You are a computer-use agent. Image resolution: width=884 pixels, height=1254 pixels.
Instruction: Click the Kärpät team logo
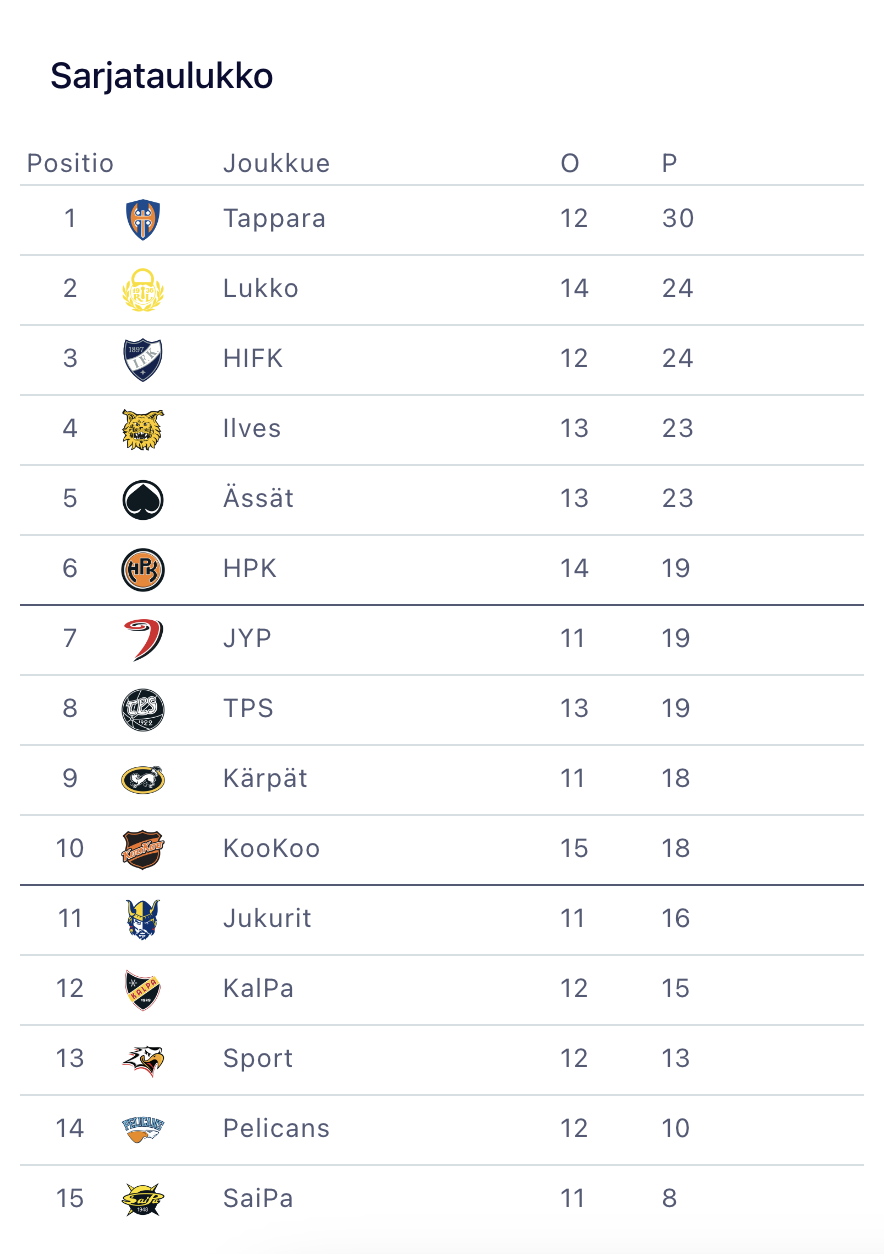[x=143, y=779]
